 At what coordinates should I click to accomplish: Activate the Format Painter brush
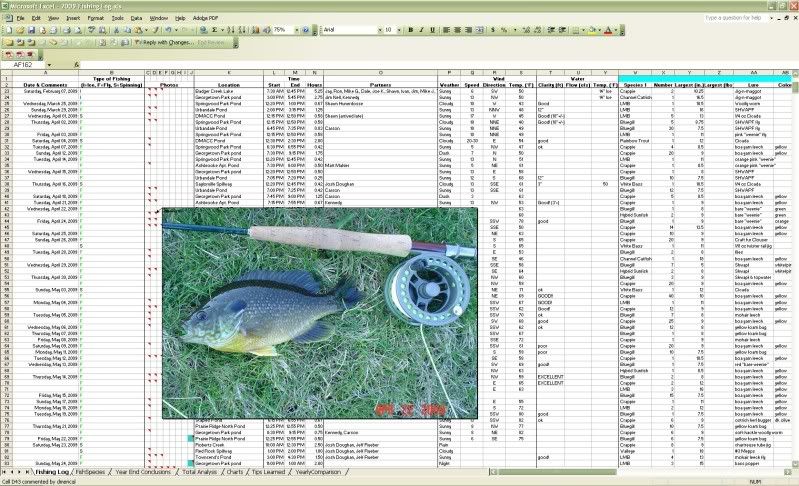coord(155,30)
